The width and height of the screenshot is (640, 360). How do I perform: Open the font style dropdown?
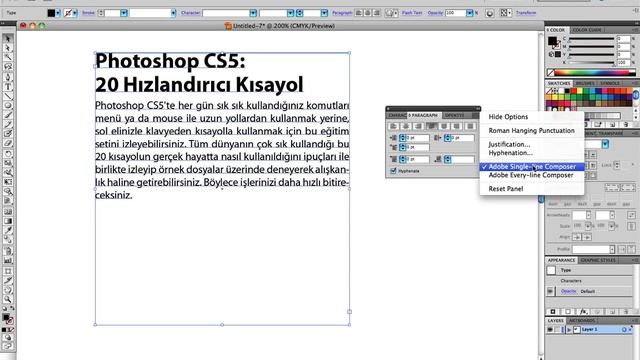(x=290, y=13)
